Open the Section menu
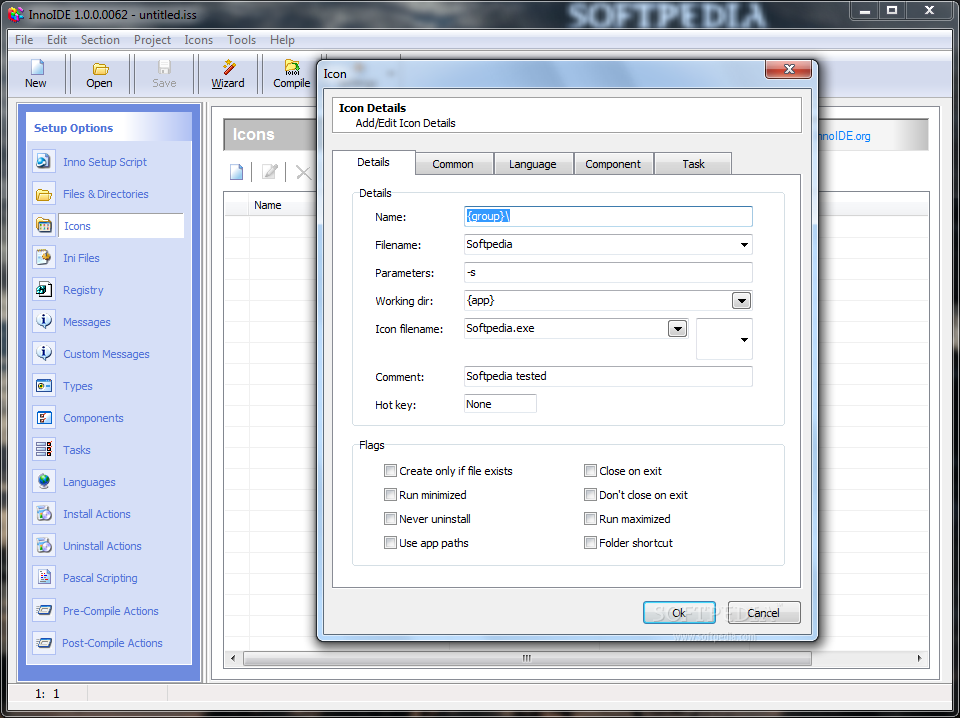960x718 pixels. pyautogui.click(x=100, y=40)
